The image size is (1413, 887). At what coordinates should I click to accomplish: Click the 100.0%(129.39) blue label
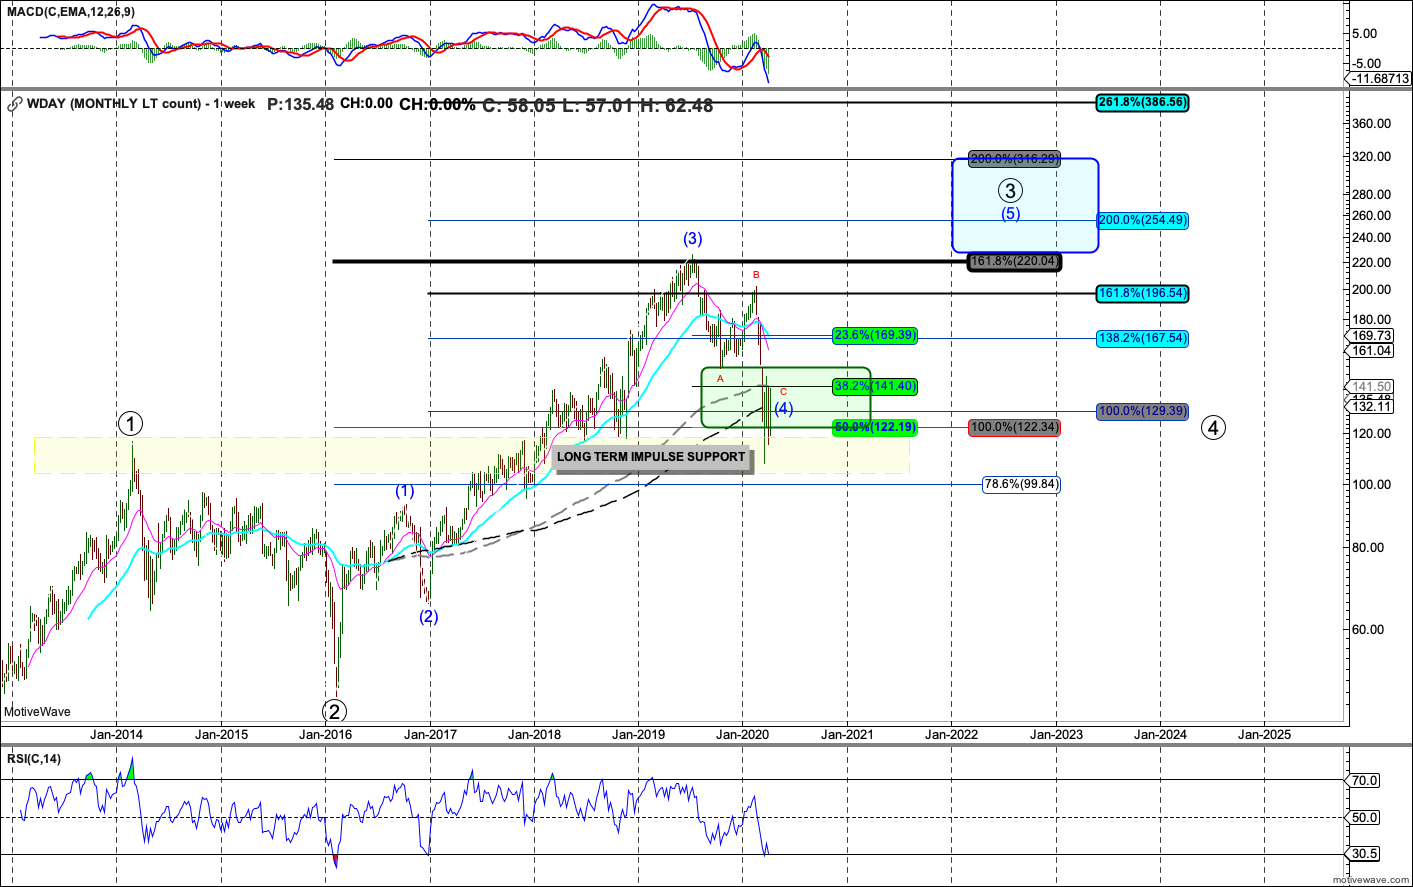click(1142, 411)
